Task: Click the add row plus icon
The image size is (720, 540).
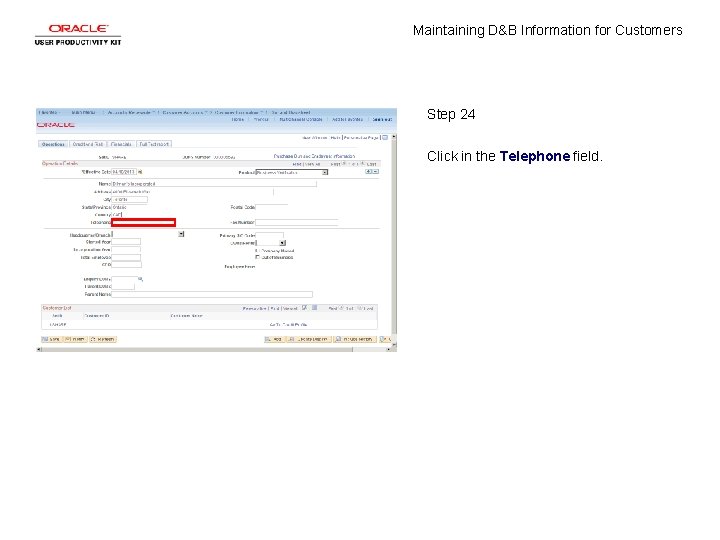Action: pyautogui.click(x=368, y=171)
